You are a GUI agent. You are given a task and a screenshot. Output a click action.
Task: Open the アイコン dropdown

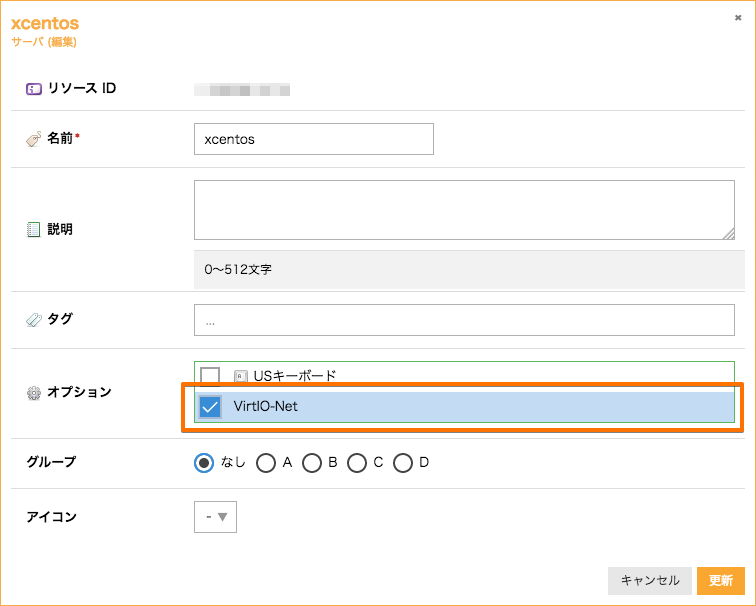click(x=215, y=517)
